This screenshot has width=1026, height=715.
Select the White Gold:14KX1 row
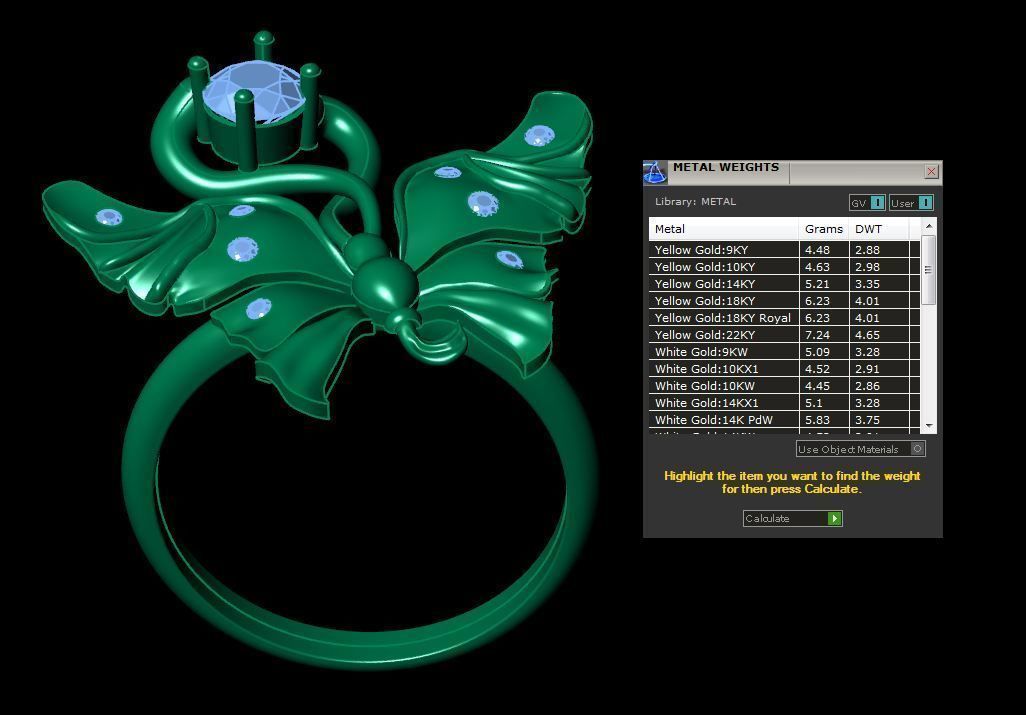click(784, 403)
